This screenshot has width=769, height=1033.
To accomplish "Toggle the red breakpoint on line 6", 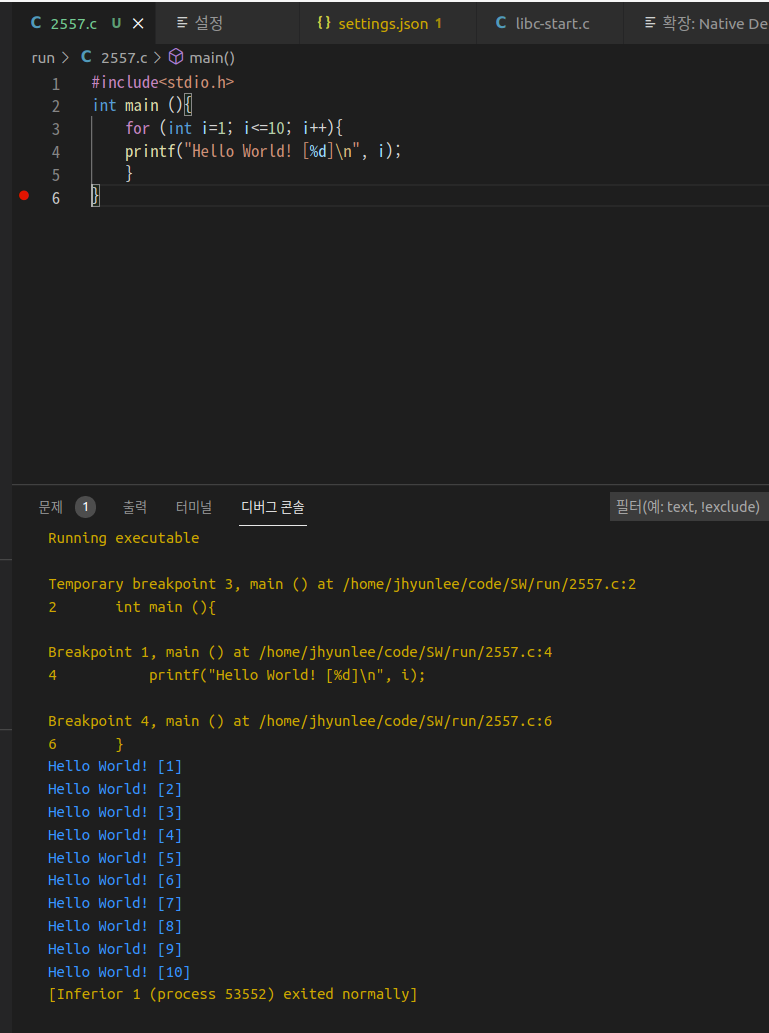I will [x=24, y=195].
